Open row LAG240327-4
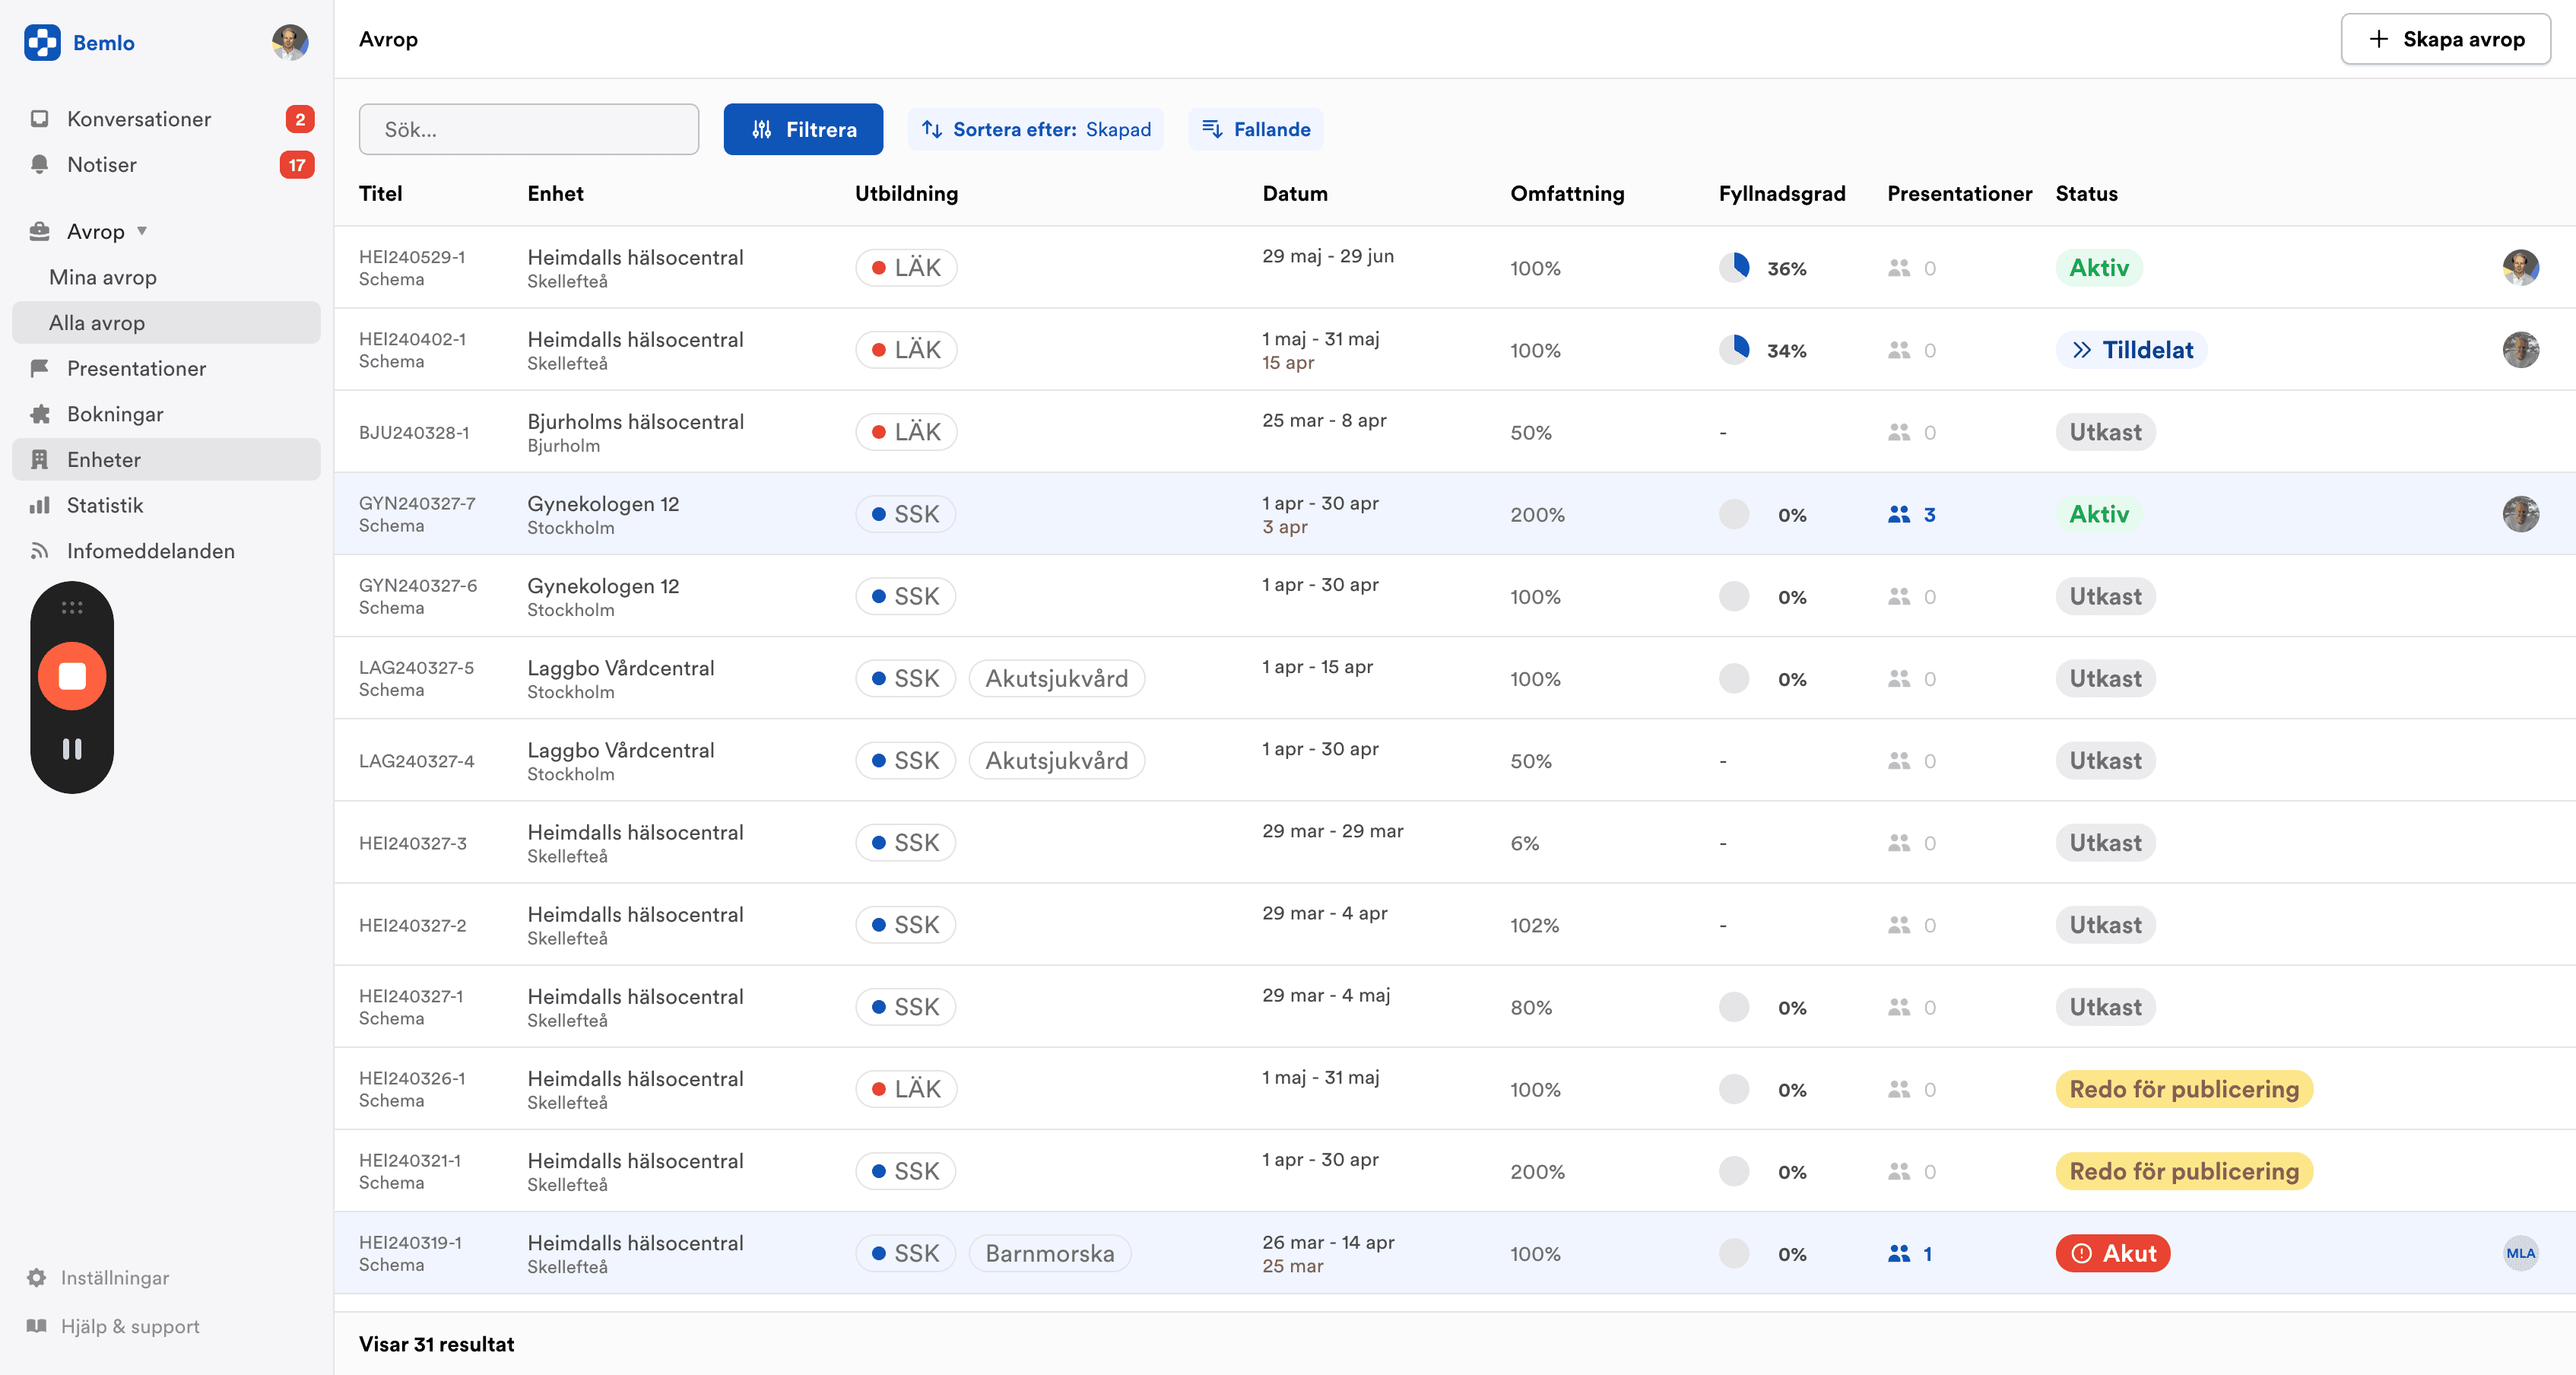The width and height of the screenshot is (2576, 1375). click(x=1455, y=760)
